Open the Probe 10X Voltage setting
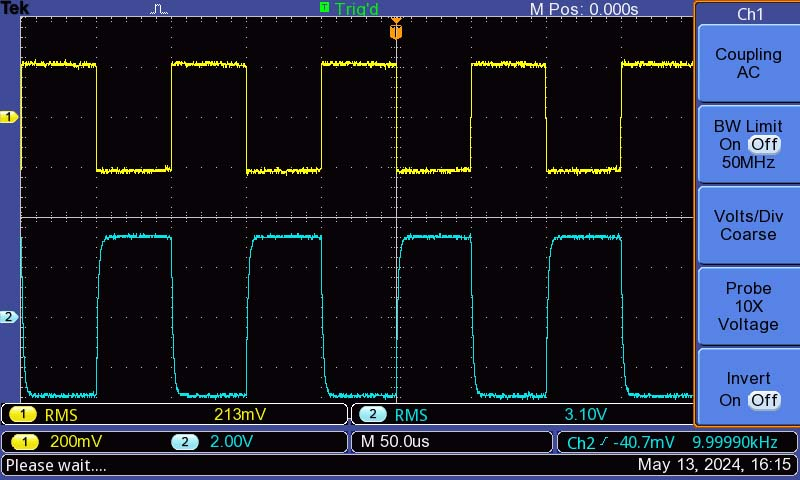Viewport: 800px width, 480px height. (748, 306)
